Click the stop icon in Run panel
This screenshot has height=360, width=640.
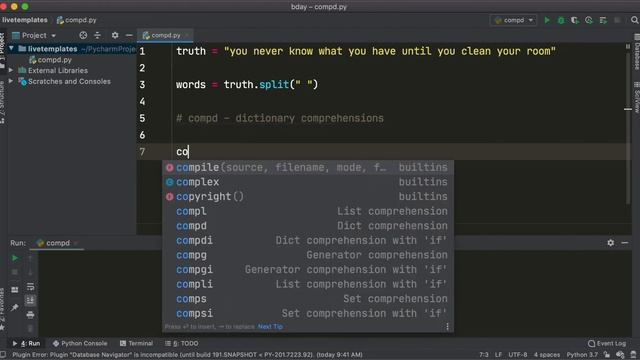pos(15,272)
